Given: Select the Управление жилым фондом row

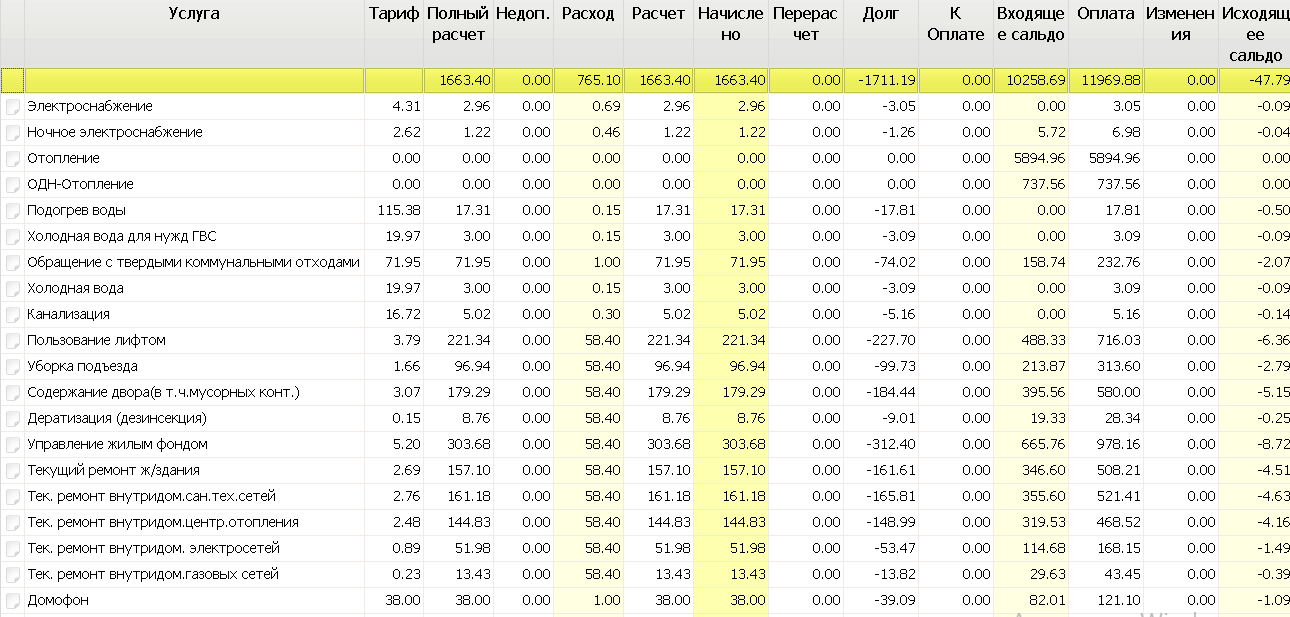Looking at the screenshot, I should [645, 444].
